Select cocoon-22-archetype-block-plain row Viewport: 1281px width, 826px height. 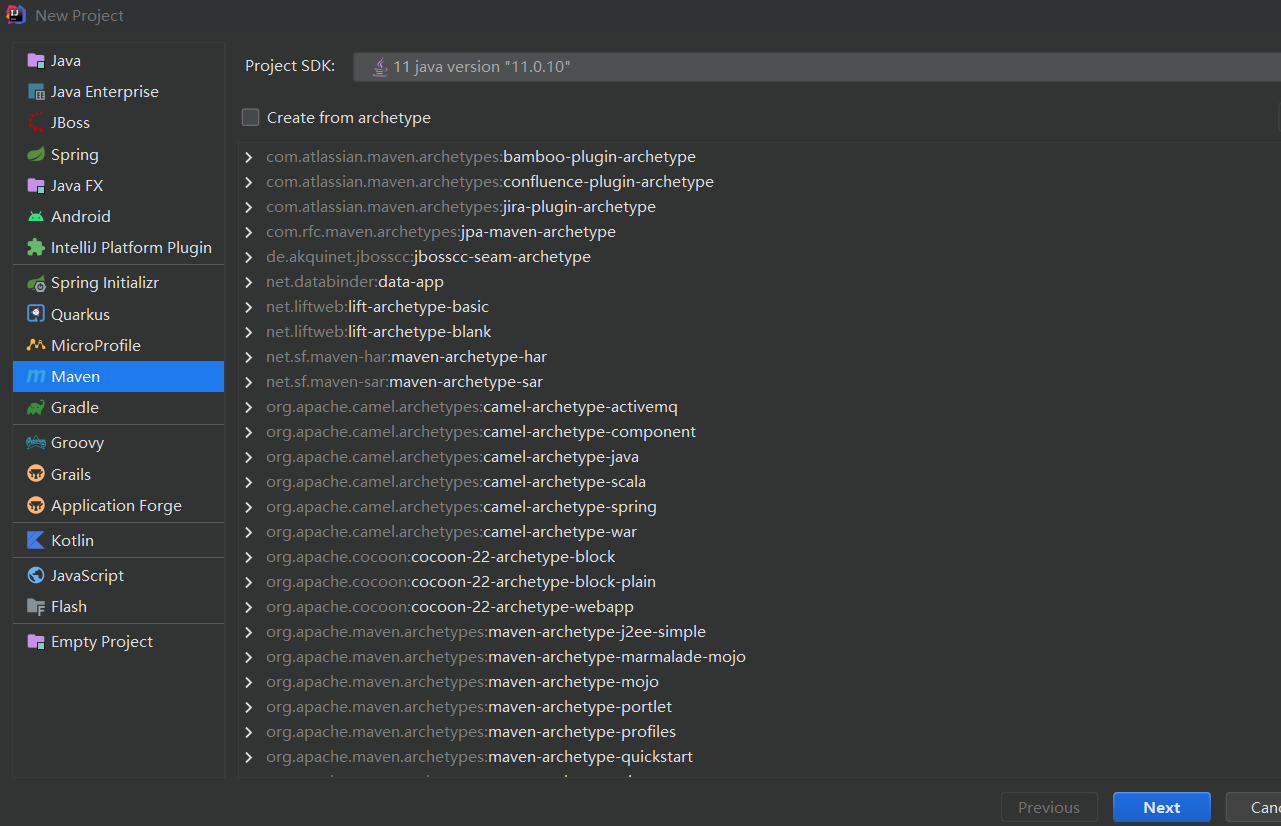click(x=759, y=582)
